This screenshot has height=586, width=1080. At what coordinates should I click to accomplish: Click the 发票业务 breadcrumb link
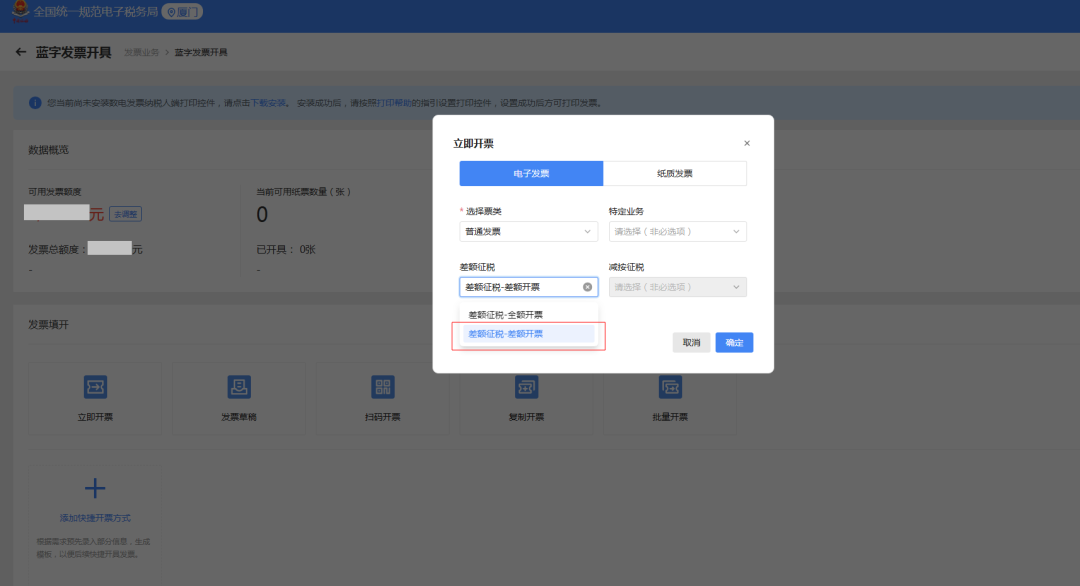[141, 52]
